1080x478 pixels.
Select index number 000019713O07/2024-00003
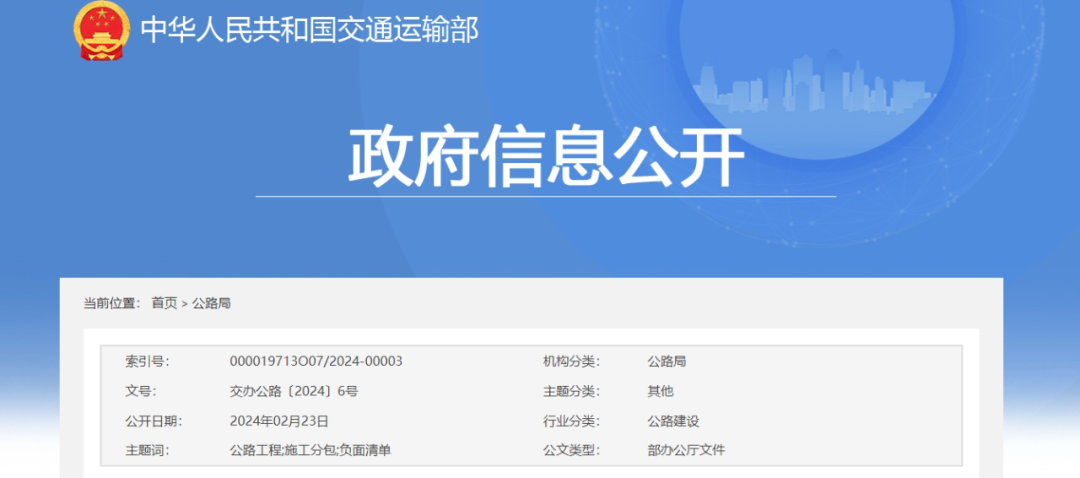[x=316, y=362]
